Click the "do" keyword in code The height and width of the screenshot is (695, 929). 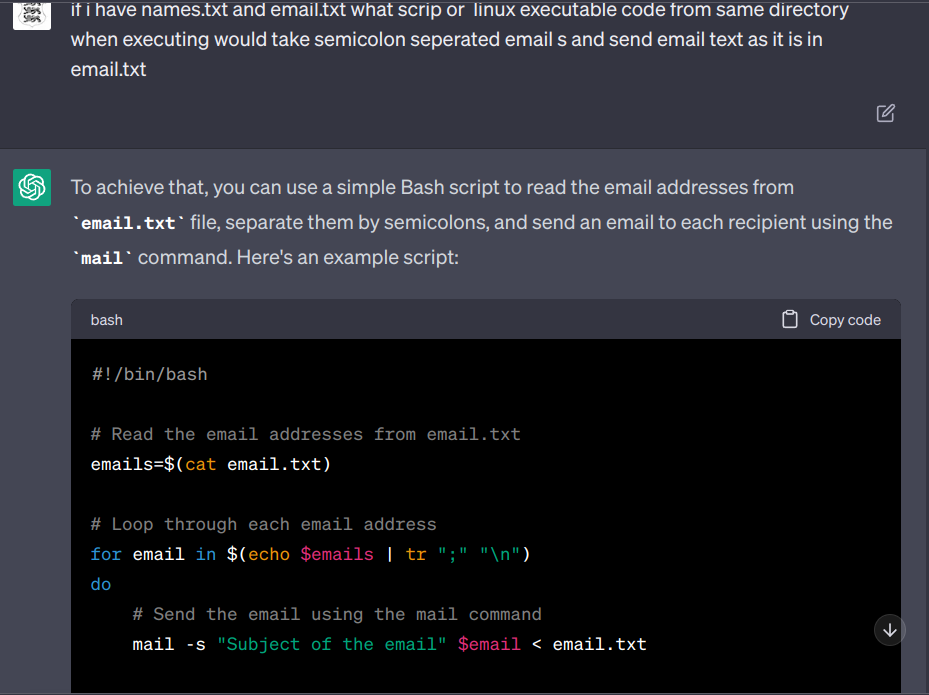[101, 584]
